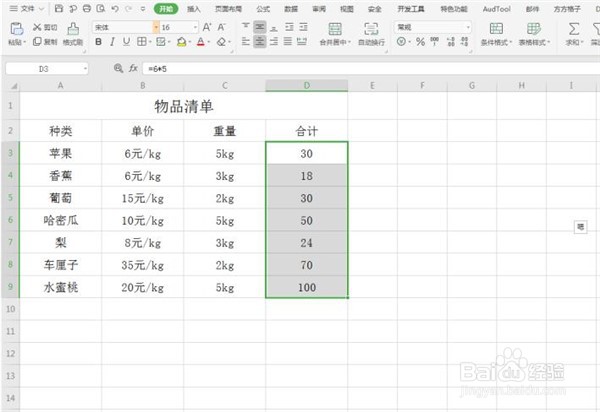The width and height of the screenshot is (600, 412).
Task: Click the cell borders icon
Action: pos(142,42)
